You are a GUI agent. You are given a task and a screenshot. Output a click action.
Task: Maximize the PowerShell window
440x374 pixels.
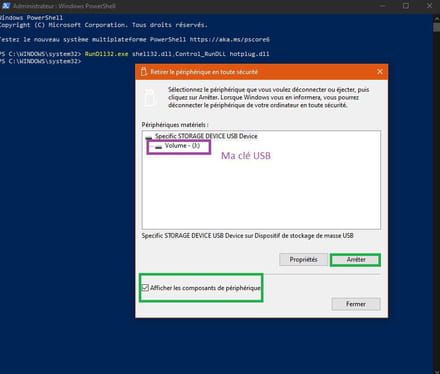click(406, 6)
